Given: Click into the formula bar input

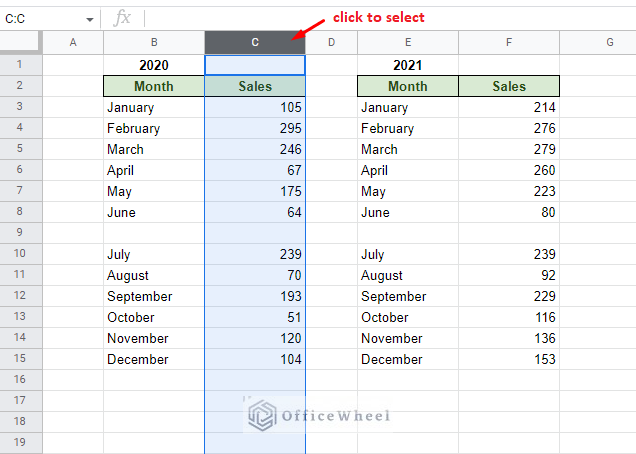Looking at the screenshot, I should pyautogui.click(x=389, y=19).
